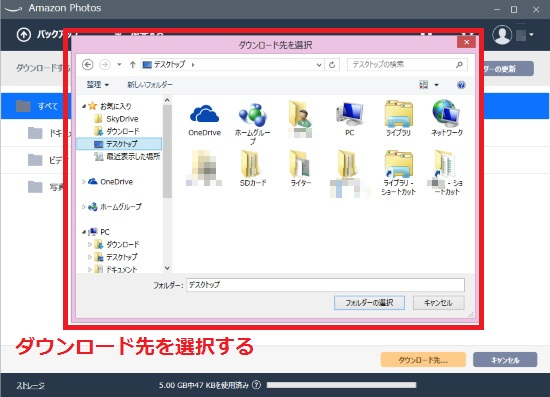The image size is (550, 397).
Task: Click キャンセル button in Amazon Photos window
Action: point(505,360)
